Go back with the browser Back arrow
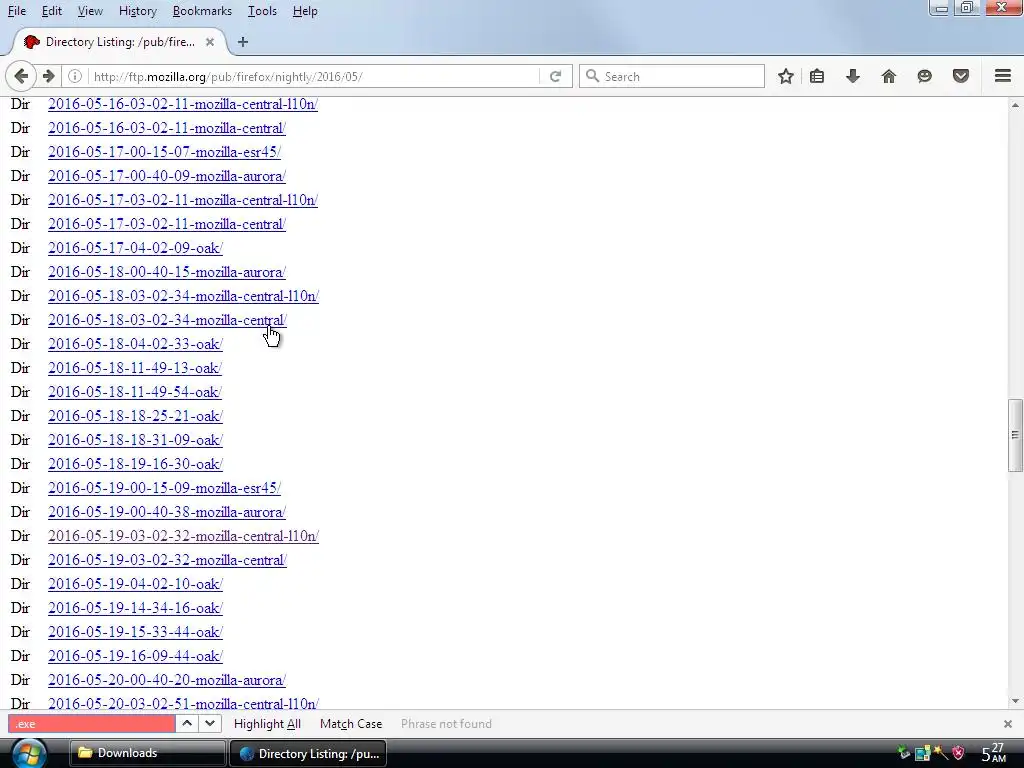1024x768 pixels. [x=21, y=76]
